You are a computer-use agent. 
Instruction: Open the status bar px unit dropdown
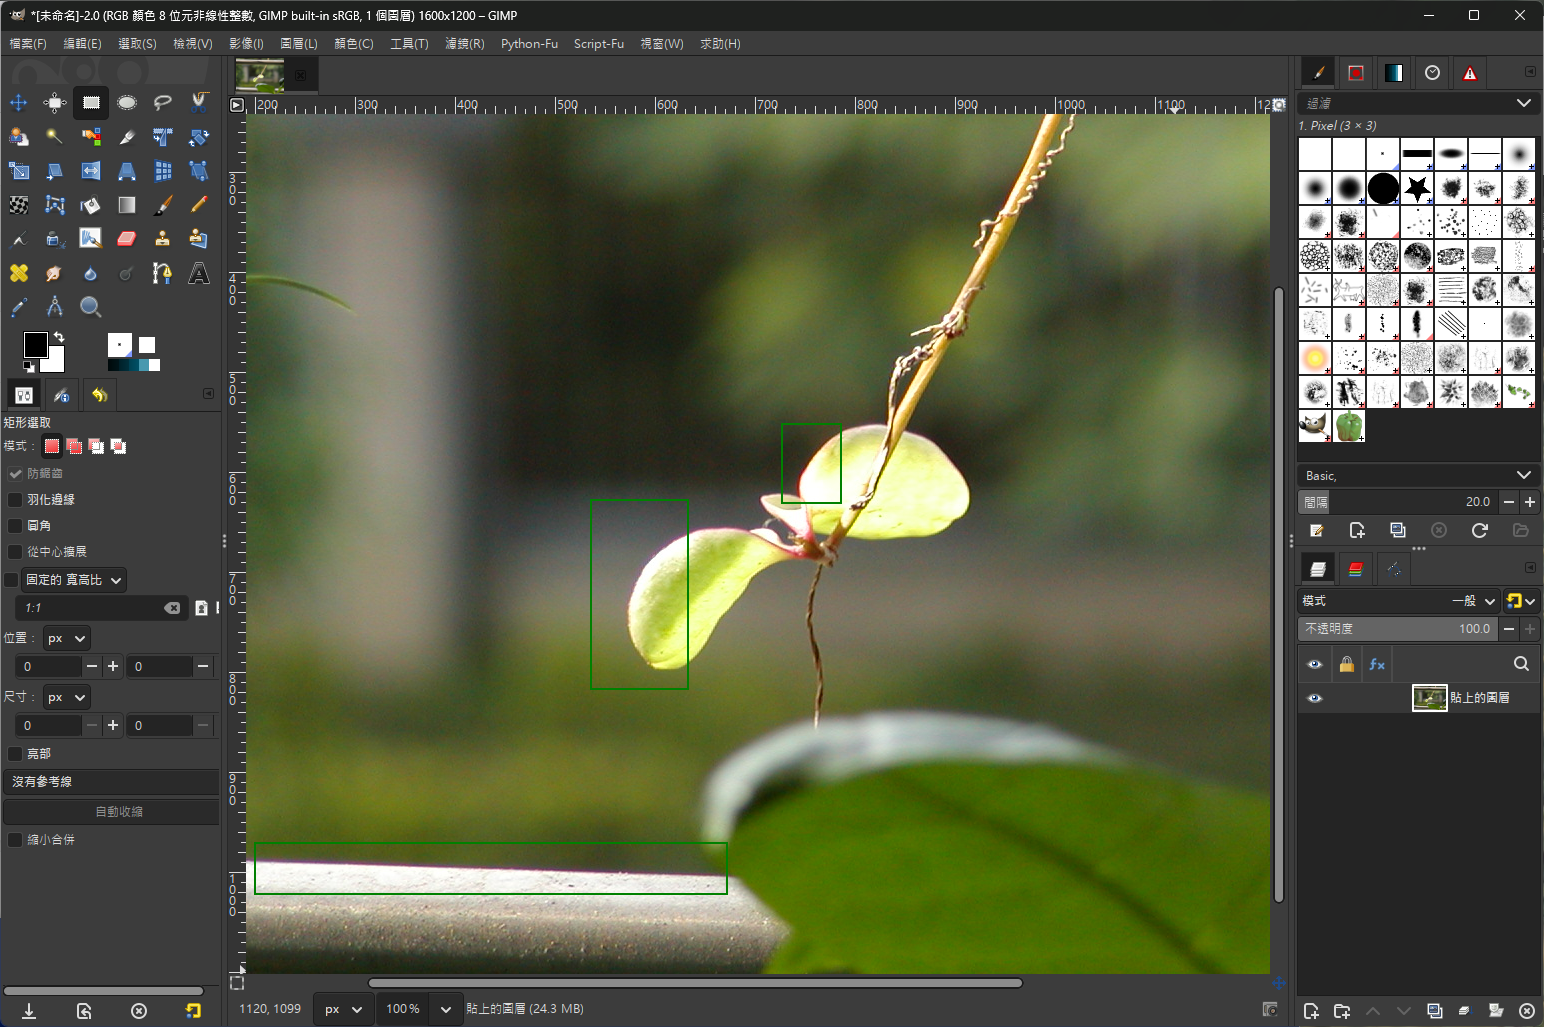[x=342, y=1009]
